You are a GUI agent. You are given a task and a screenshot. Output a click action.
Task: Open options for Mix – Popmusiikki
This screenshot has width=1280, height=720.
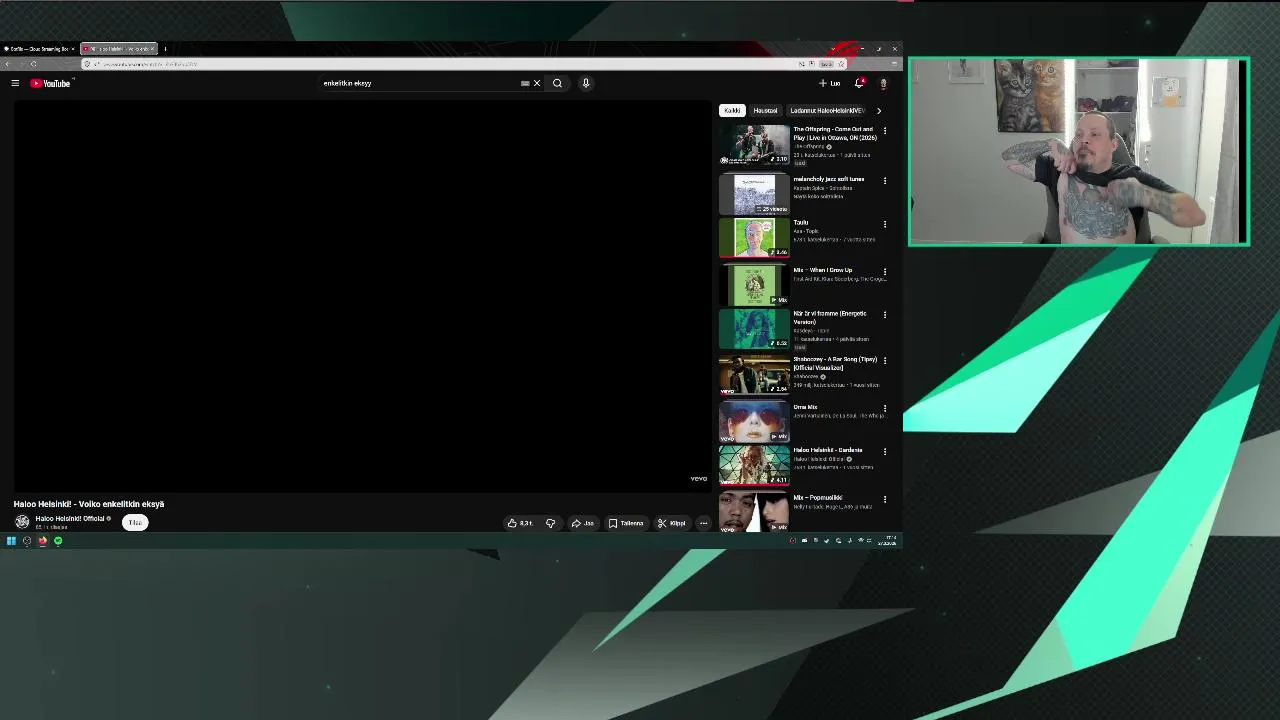pyautogui.click(x=884, y=498)
